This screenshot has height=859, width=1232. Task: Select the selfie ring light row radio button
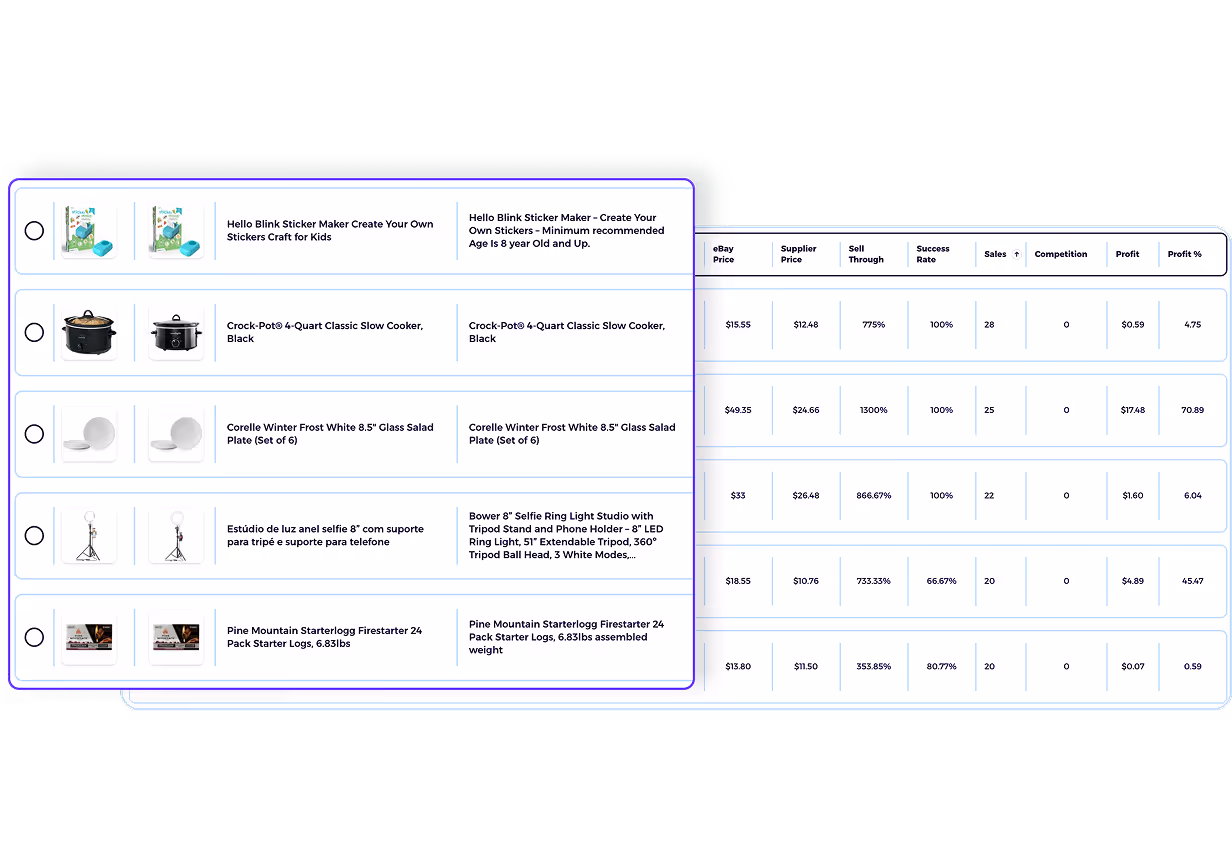coord(34,535)
